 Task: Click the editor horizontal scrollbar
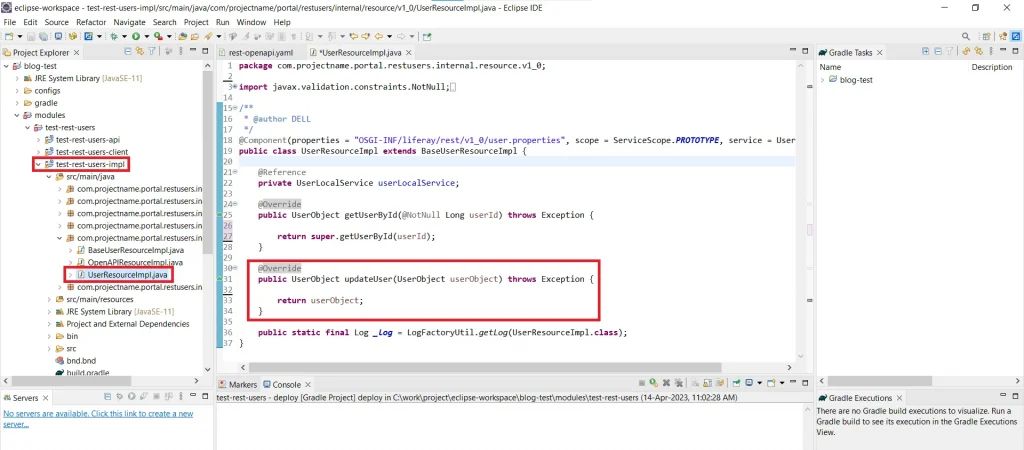pos(485,368)
